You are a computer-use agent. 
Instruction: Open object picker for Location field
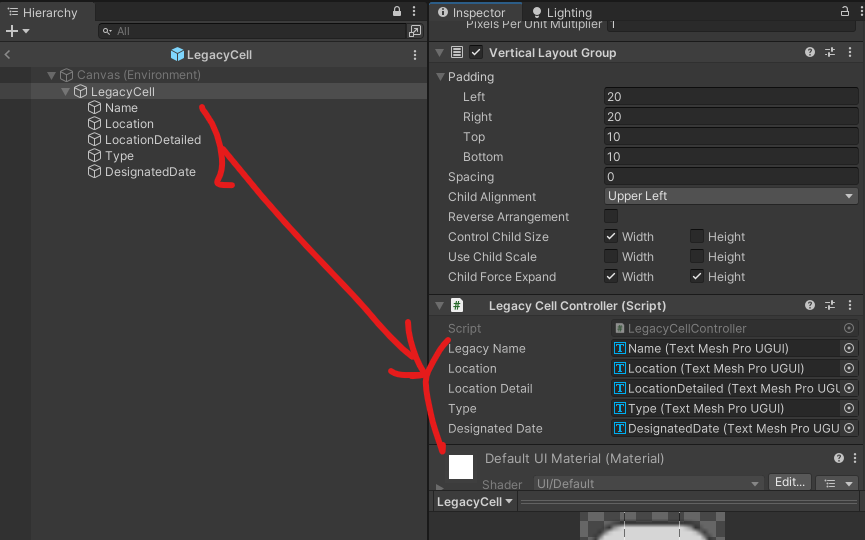tap(849, 368)
